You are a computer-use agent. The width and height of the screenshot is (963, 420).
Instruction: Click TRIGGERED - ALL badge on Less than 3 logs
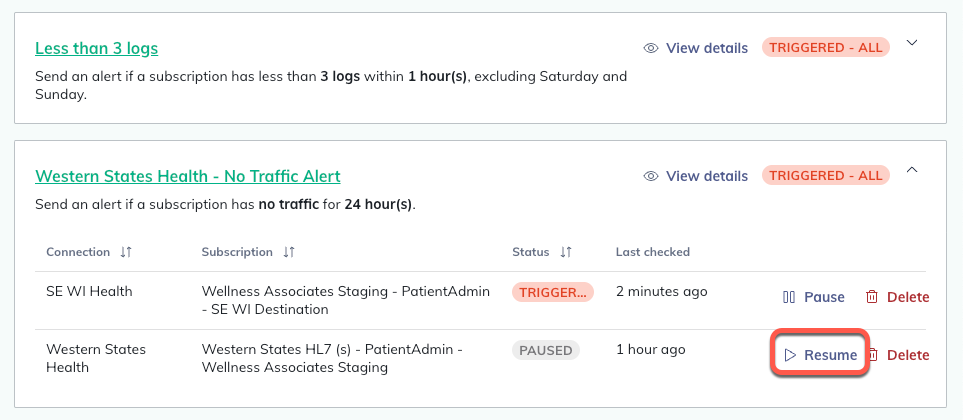825,47
